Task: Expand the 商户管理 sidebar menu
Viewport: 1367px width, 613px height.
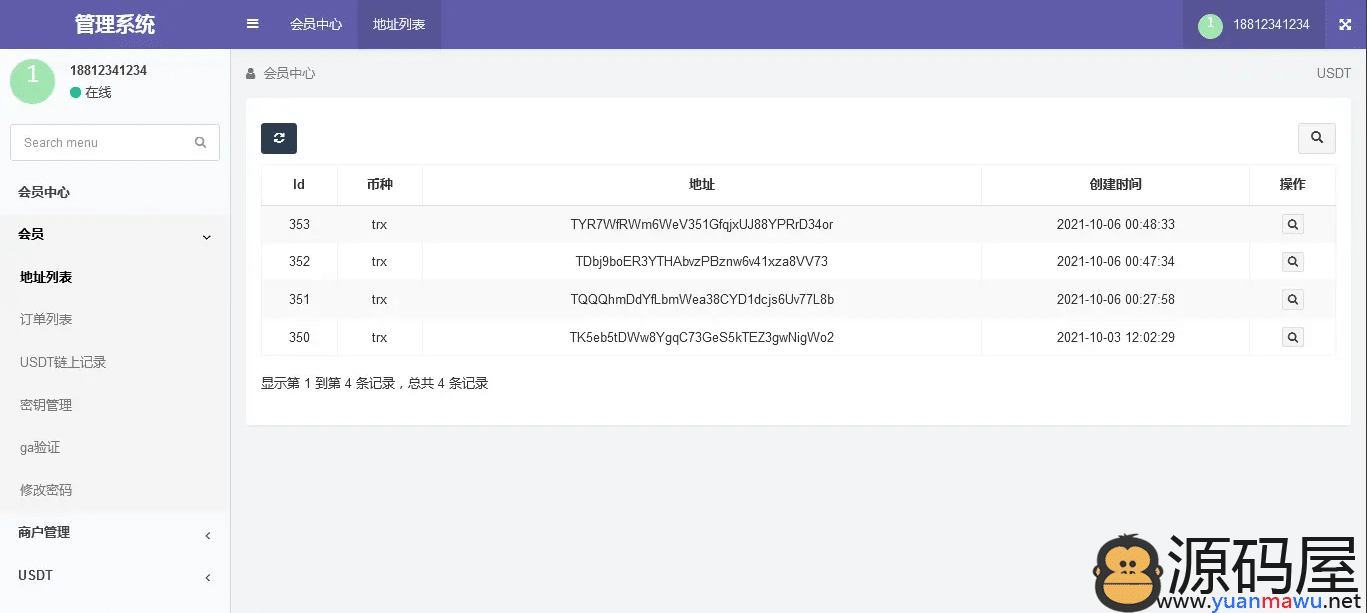Action: pyautogui.click(x=115, y=533)
